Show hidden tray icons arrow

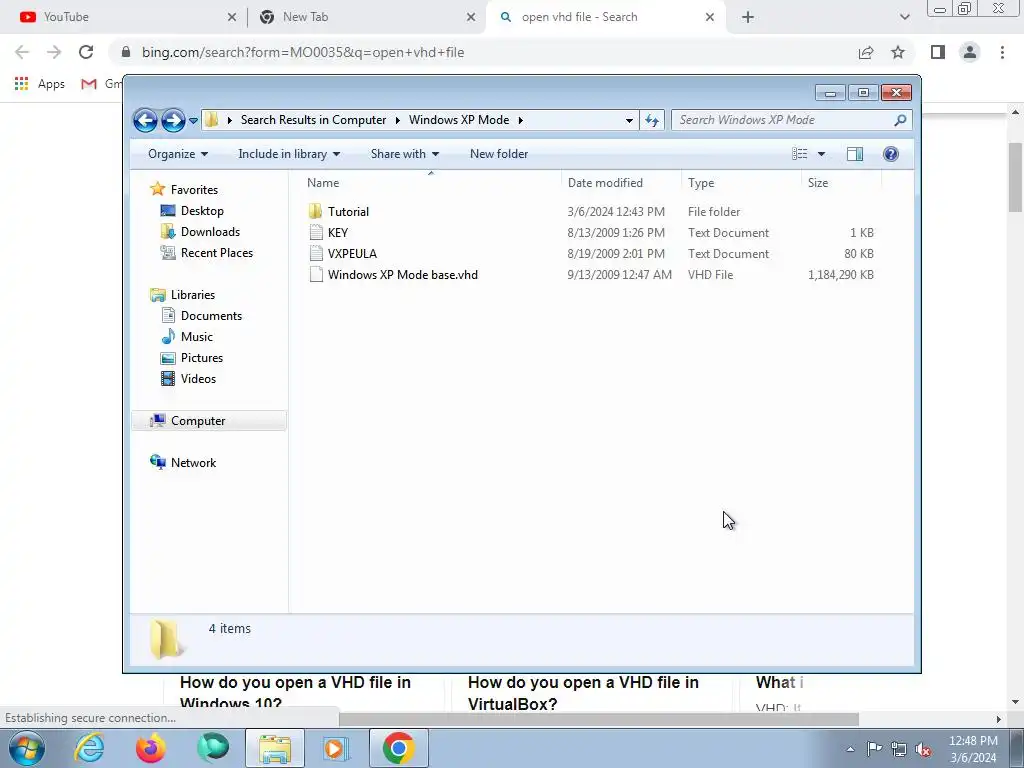point(850,749)
